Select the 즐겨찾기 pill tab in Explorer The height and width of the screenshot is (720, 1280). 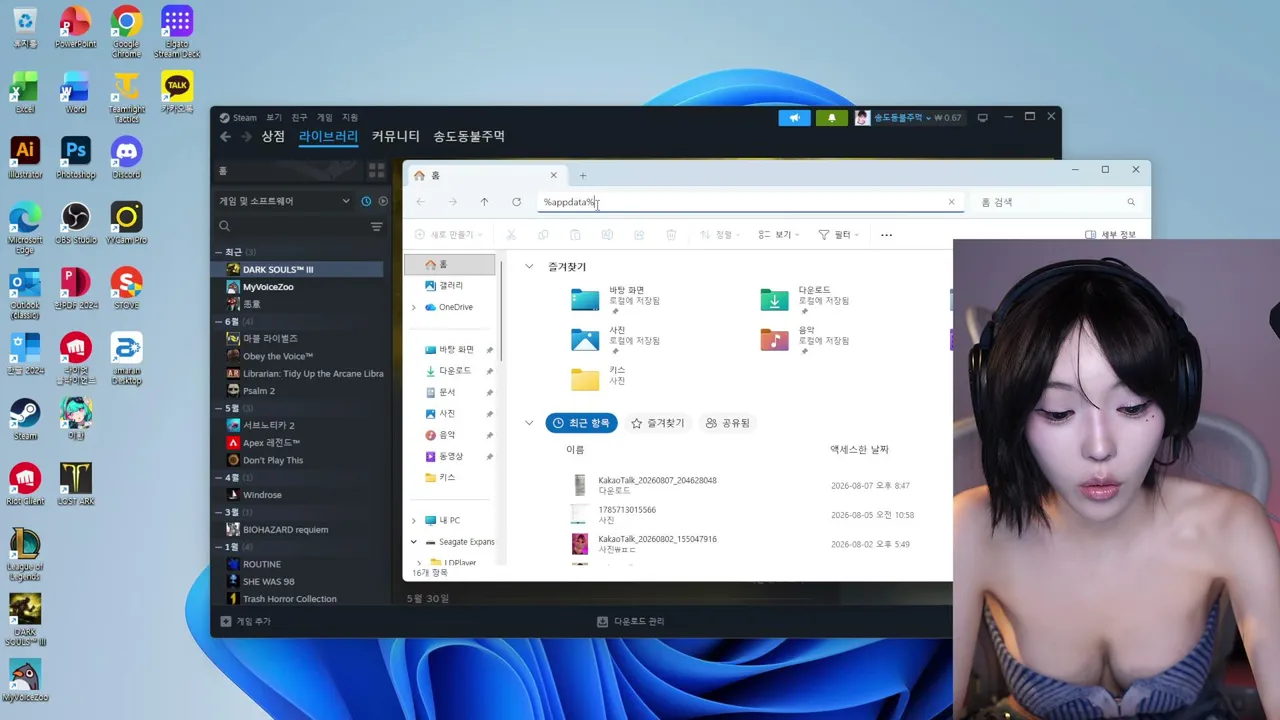[x=657, y=423]
